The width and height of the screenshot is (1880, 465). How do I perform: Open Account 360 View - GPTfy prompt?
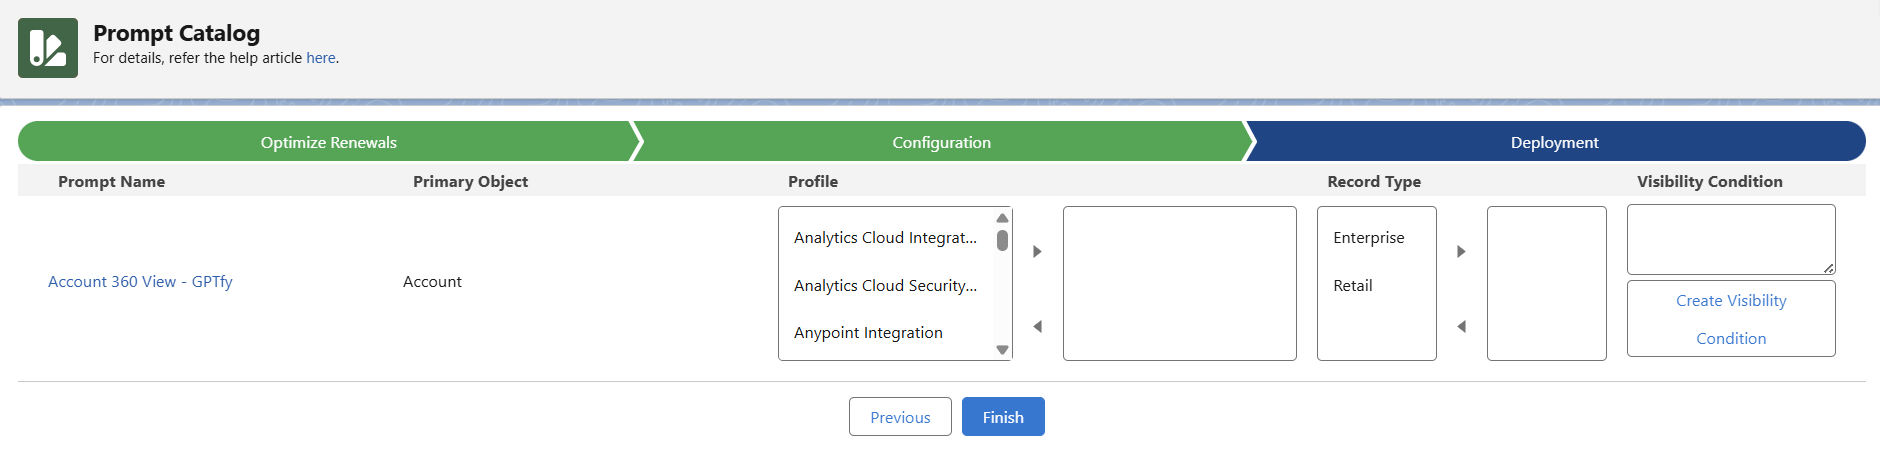coord(140,282)
